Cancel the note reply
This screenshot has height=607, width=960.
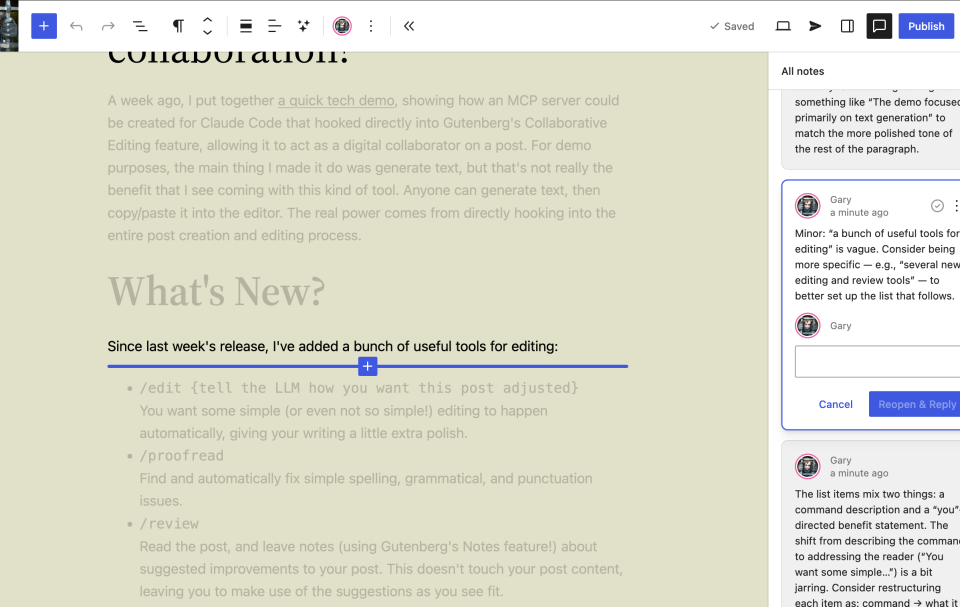coord(835,404)
